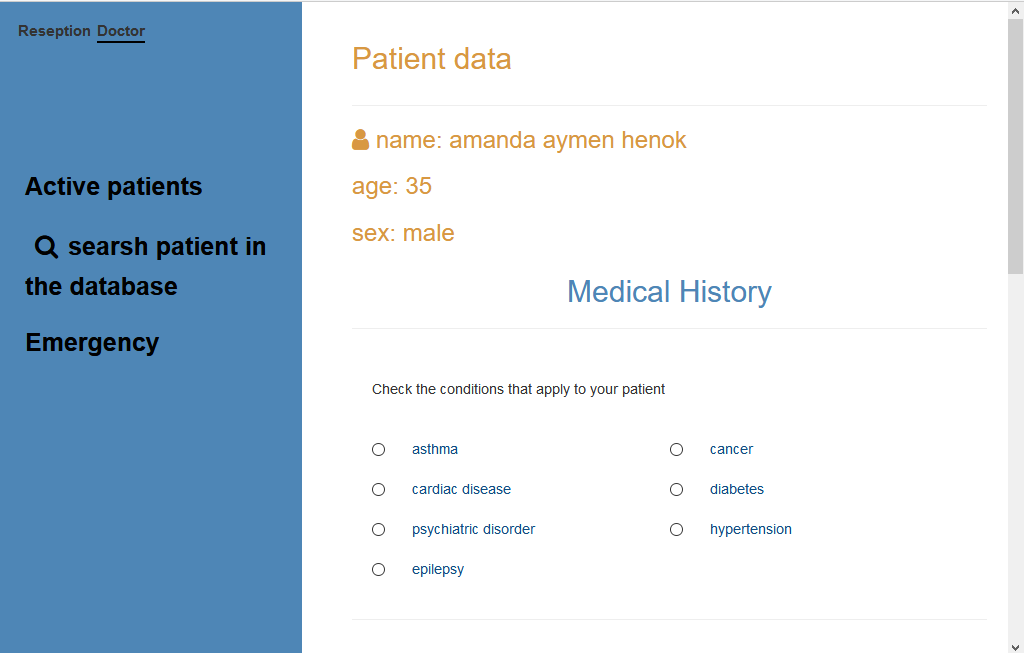
Task: Select the psychiatric disorder option
Action: click(x=378, y=529)
